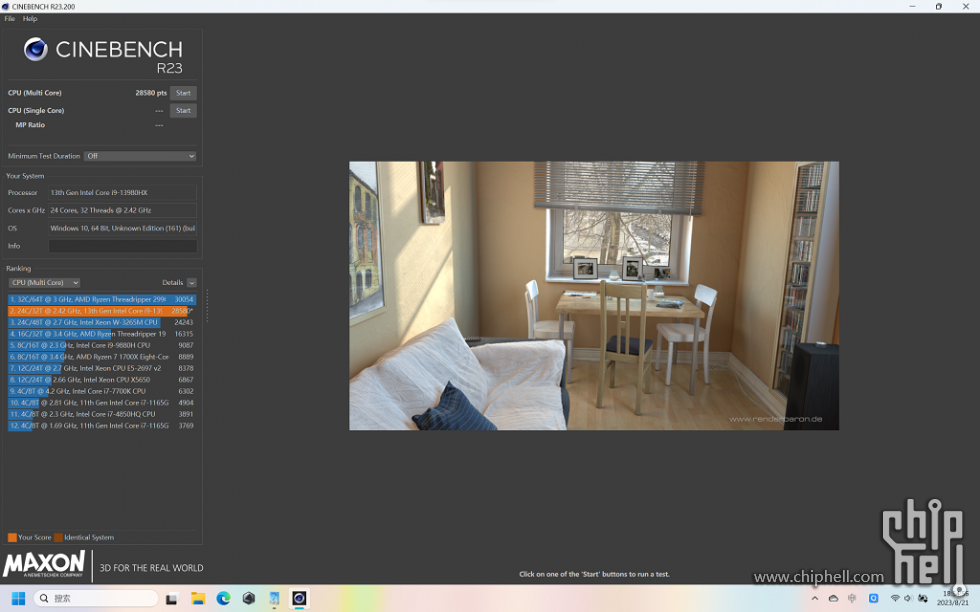Viewport: 980px width, 612px height.
Task: Click the input method tray icon
Action: tap(852, 599)
